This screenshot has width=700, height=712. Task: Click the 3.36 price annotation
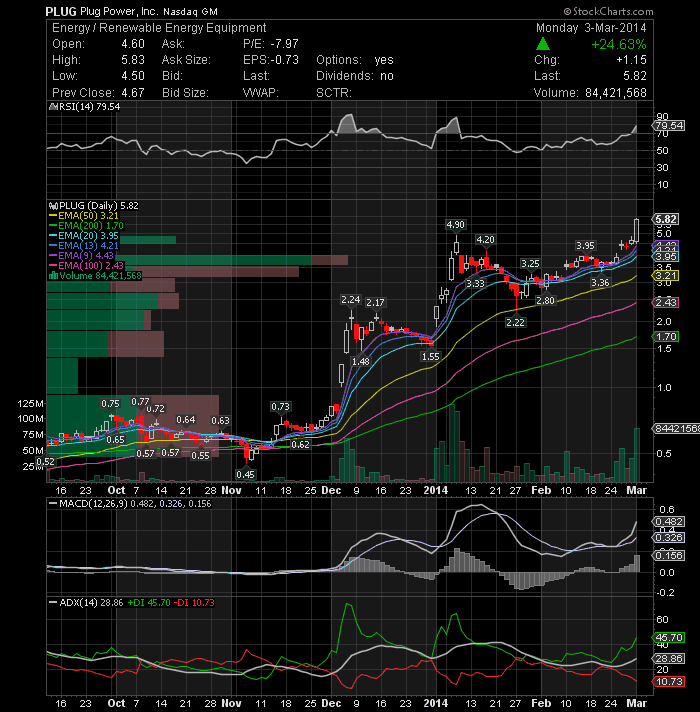(600, 282)
